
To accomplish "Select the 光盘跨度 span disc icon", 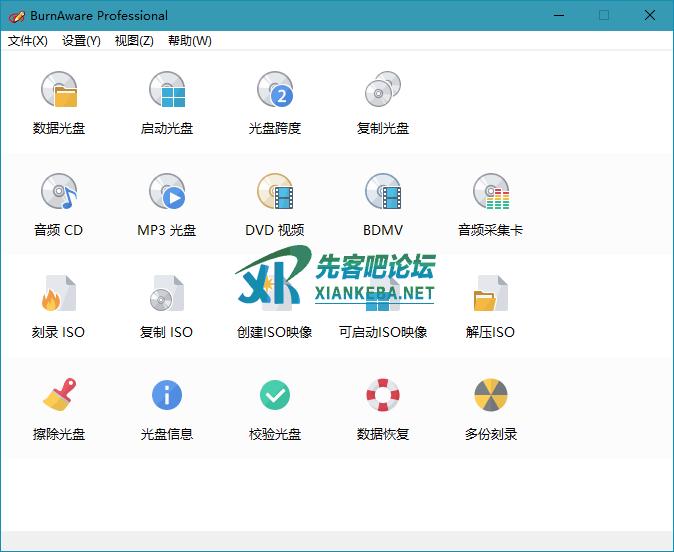I will 275,92.
